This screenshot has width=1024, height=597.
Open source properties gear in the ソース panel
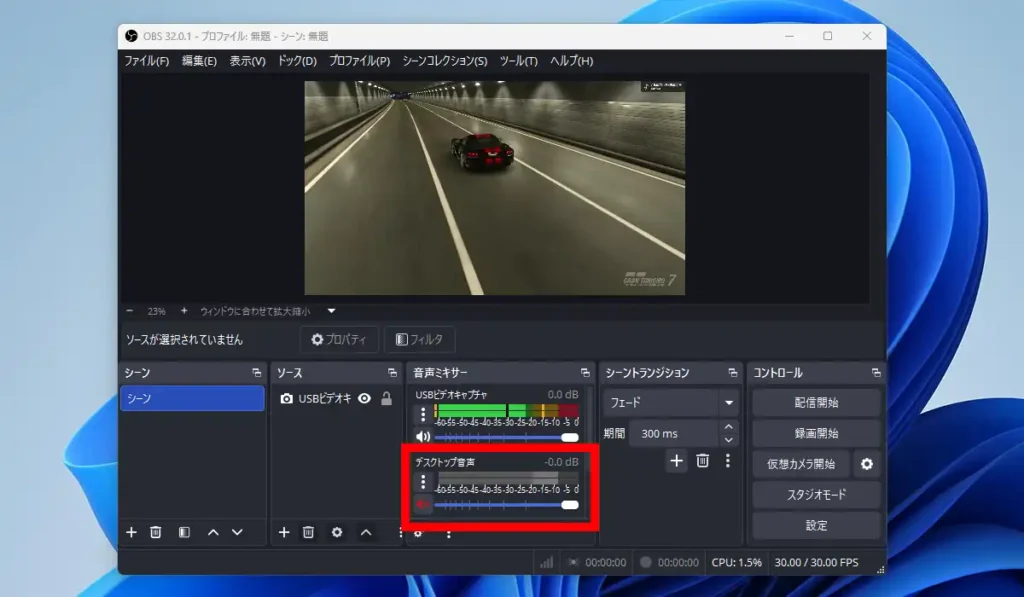(337, 532)
